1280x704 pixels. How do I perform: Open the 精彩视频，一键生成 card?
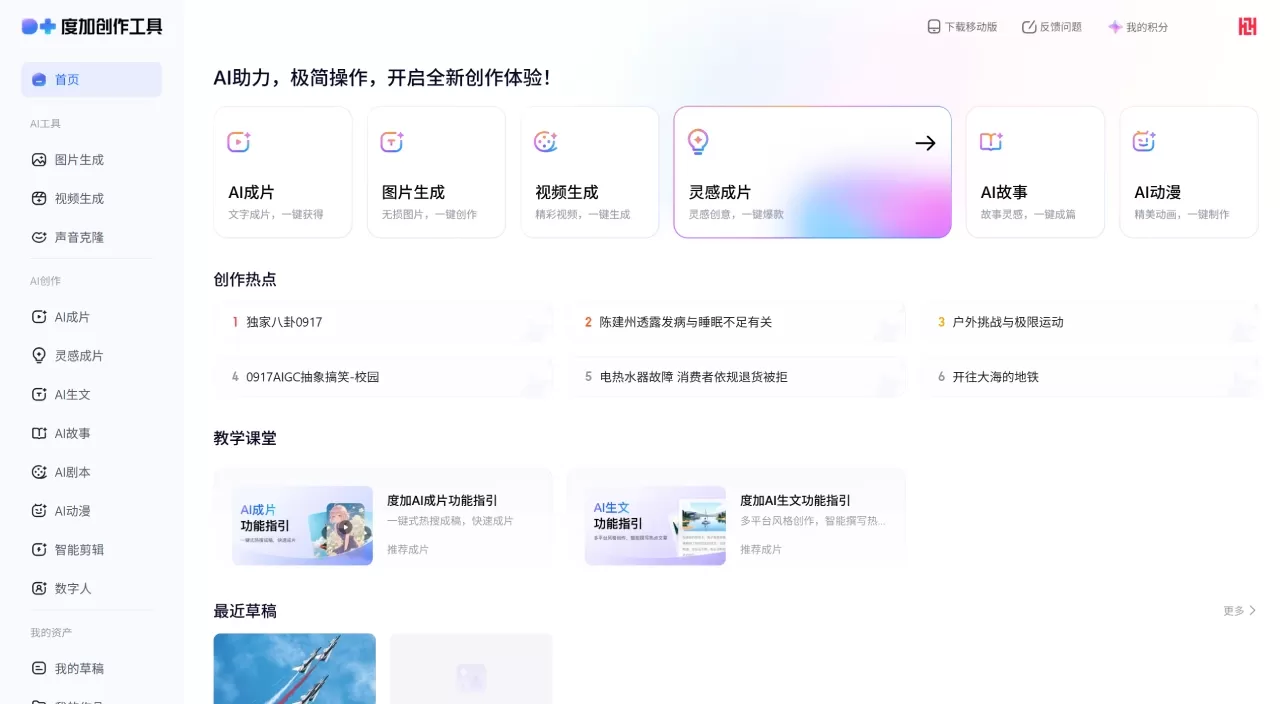[590, 172]
